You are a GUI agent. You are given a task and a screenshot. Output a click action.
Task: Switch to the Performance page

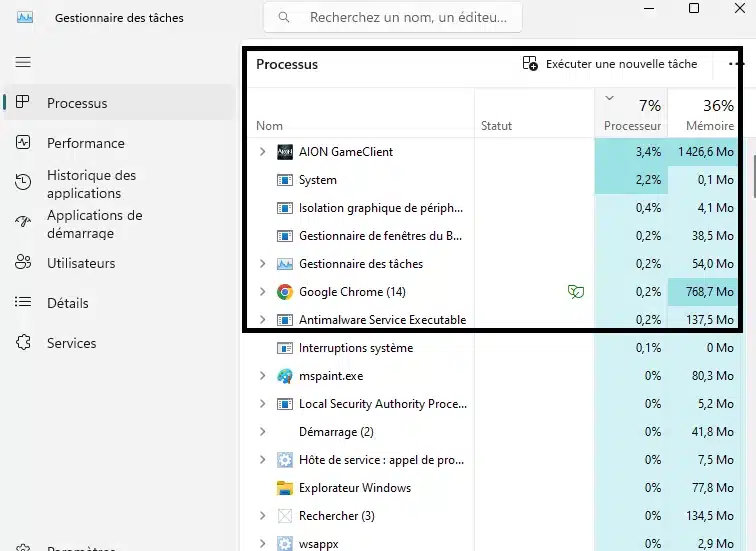(119, 143)
